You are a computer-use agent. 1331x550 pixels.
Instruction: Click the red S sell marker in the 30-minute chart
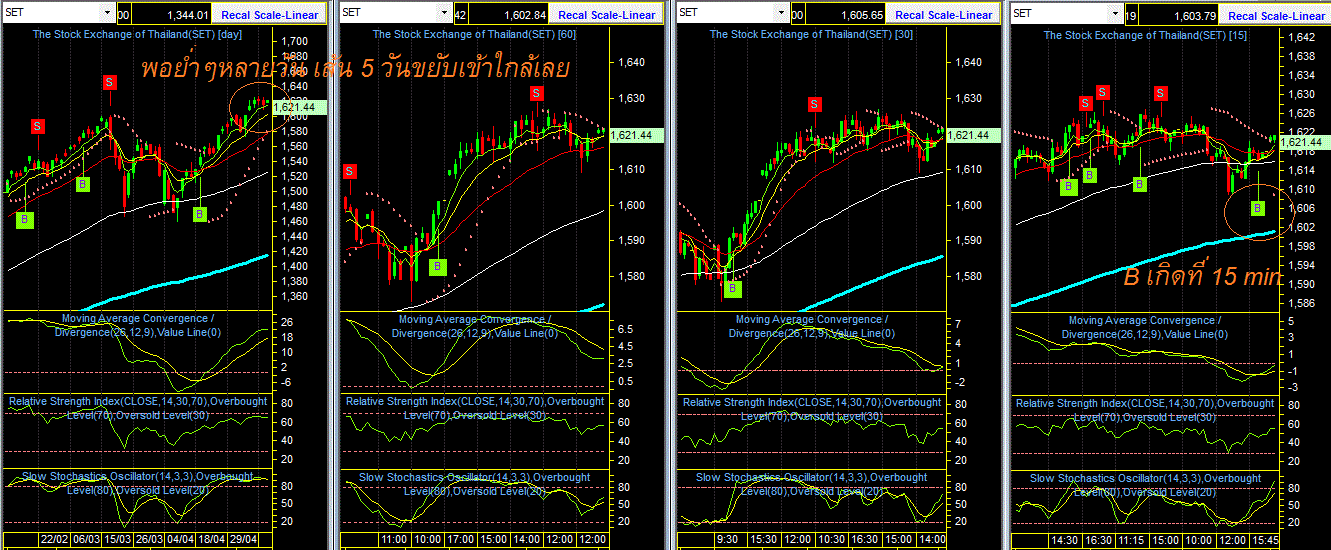(816, 104)
